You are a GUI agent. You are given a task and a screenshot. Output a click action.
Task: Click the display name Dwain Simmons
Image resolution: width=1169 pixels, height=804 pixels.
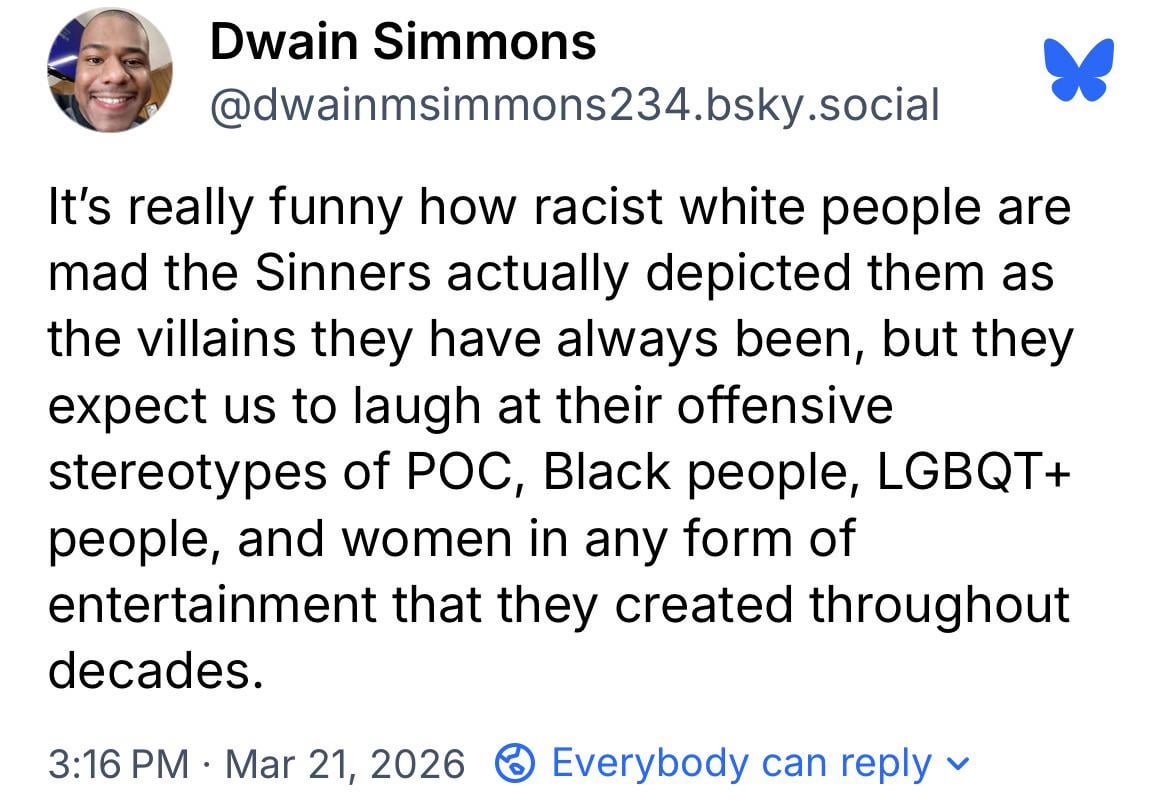(403, 42)
